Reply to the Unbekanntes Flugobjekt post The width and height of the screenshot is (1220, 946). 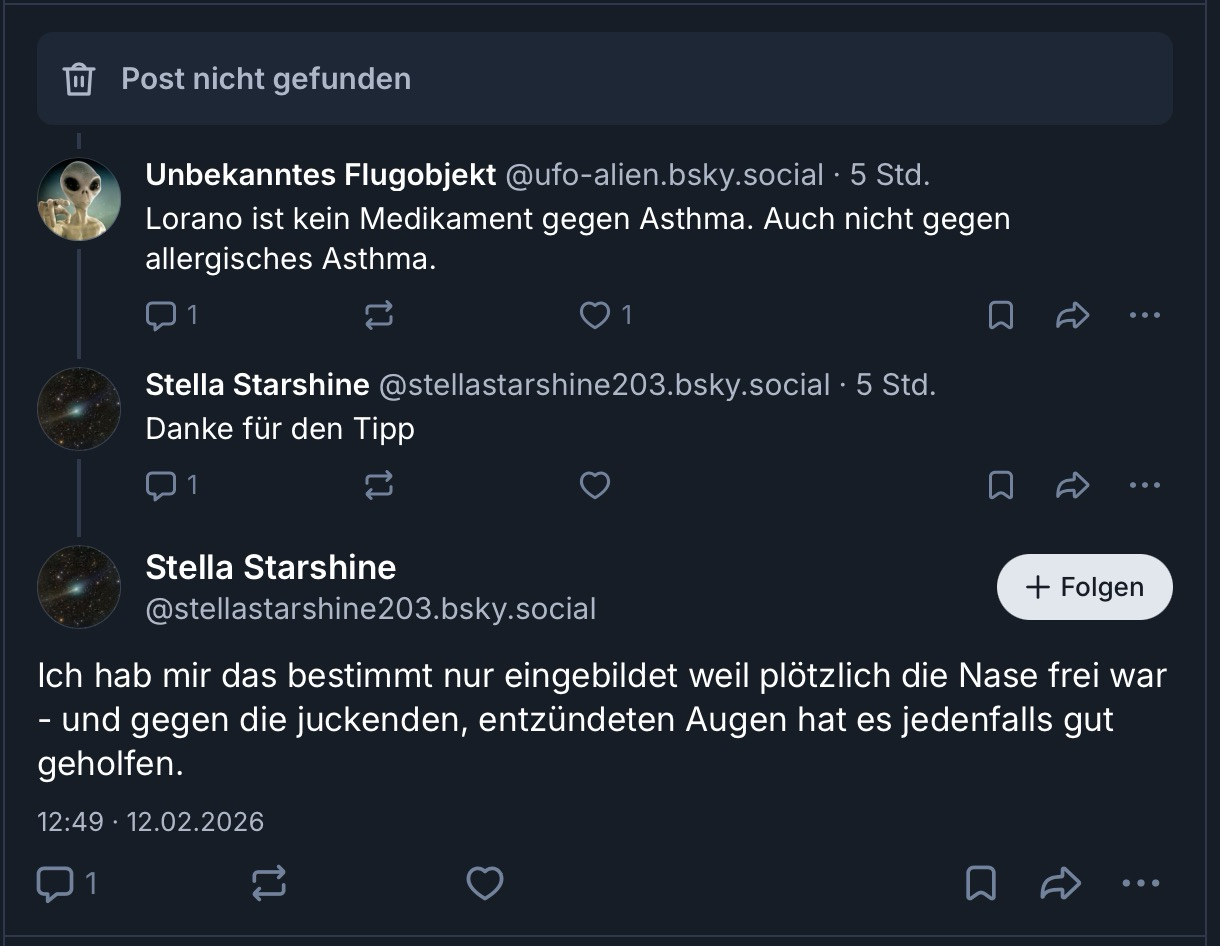[x=161, y=316]
